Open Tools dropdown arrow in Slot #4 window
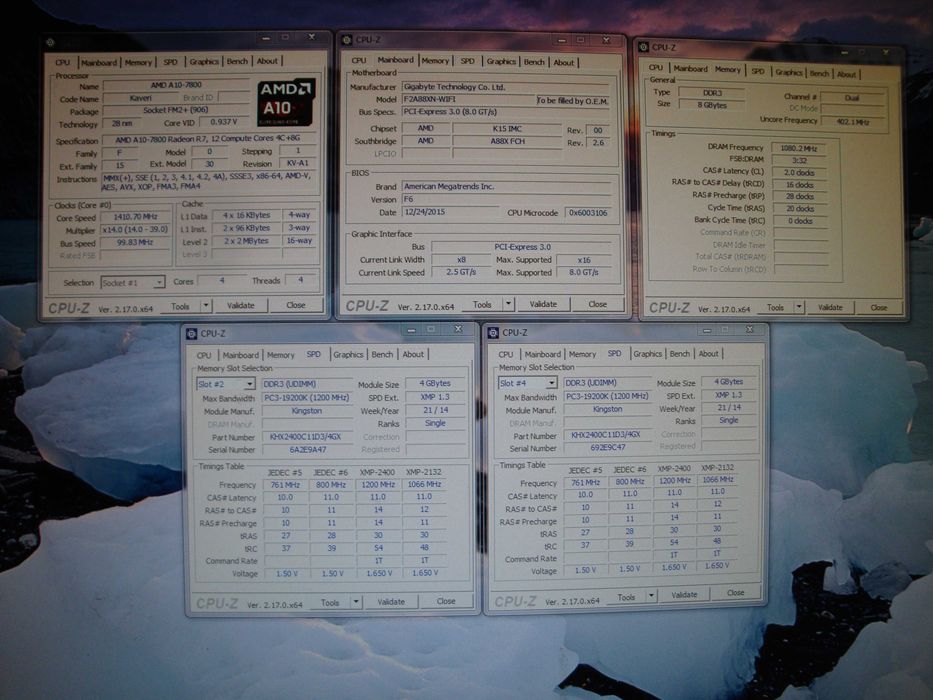This screenshot has width=933, height=700. pyautogui.click(x=651, y=596)
